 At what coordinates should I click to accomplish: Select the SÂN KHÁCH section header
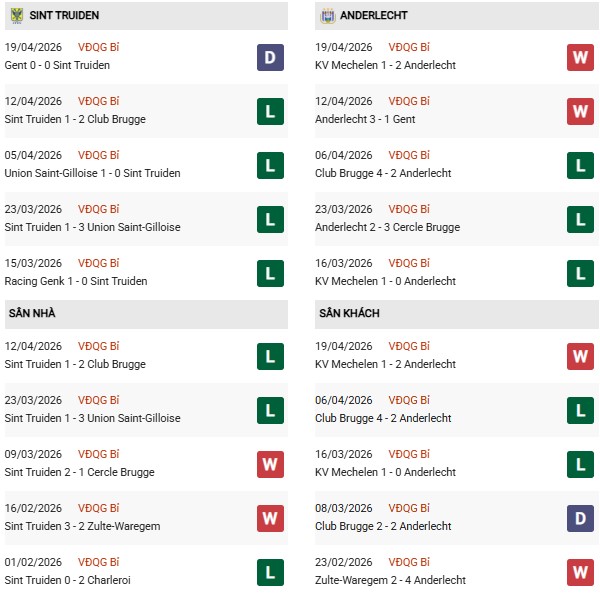click(349, 314)
